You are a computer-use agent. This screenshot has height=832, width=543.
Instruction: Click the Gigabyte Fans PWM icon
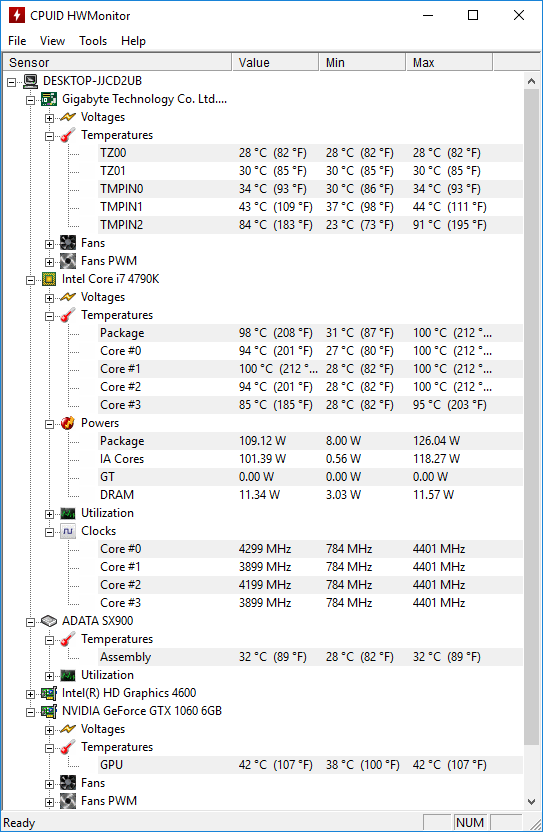click(68, 261)
